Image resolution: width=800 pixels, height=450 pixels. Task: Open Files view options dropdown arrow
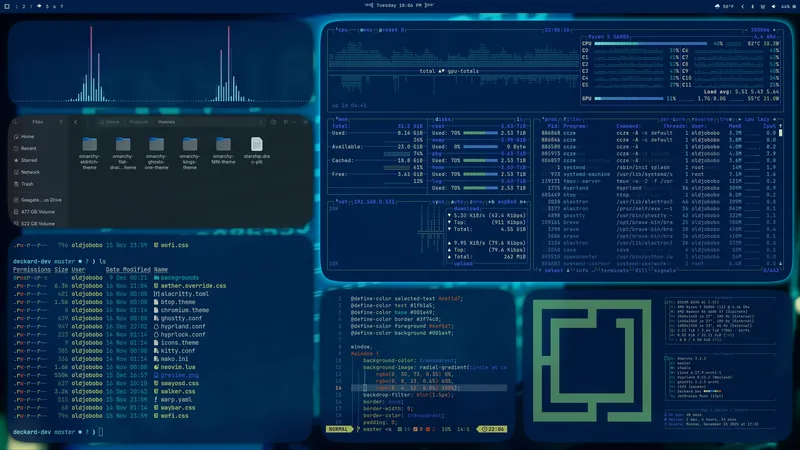pos(294,122)
